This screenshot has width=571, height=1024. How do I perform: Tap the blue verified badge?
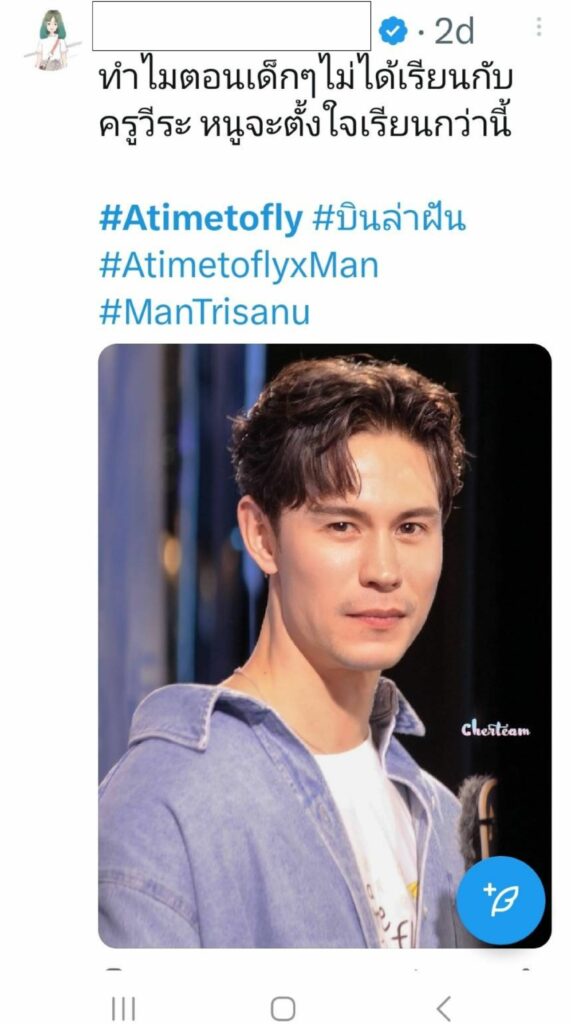[x=393, y=31]
